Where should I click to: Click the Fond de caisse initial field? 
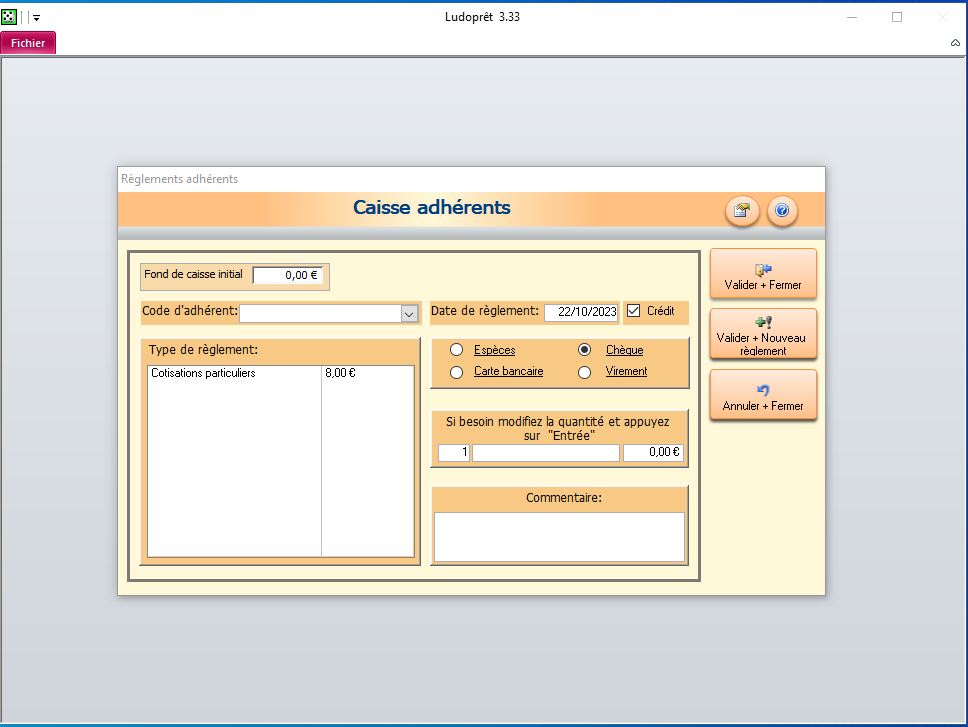point(288,275)
